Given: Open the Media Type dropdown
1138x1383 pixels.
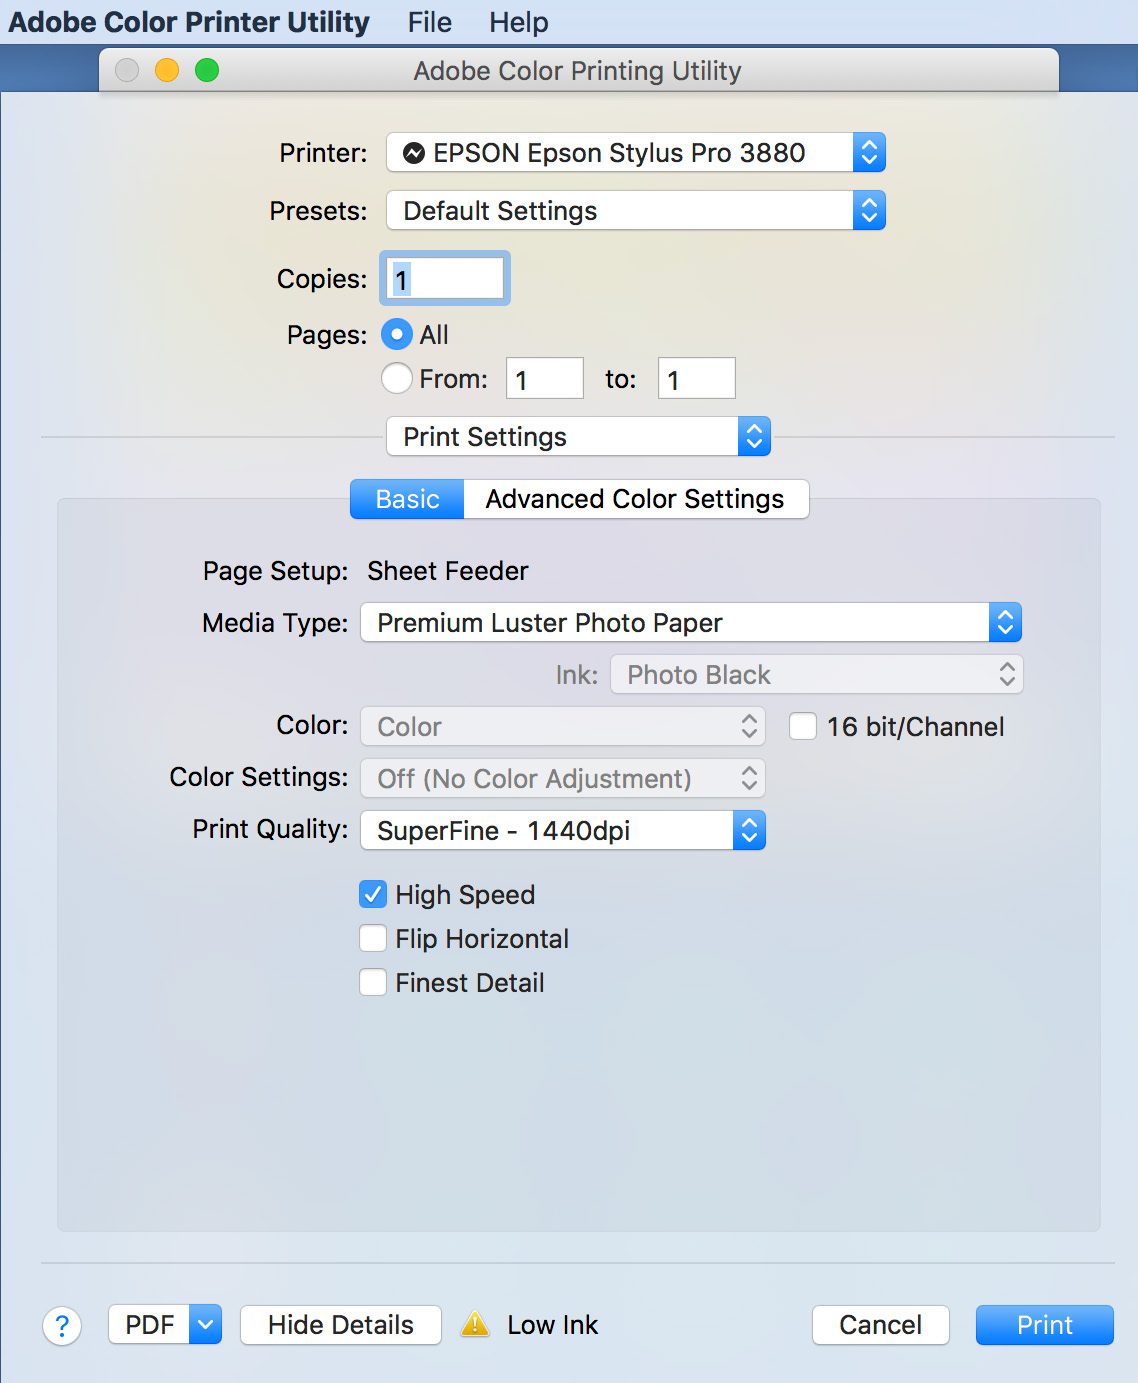Looking at the screenshot, I should [x=691, y=622].
